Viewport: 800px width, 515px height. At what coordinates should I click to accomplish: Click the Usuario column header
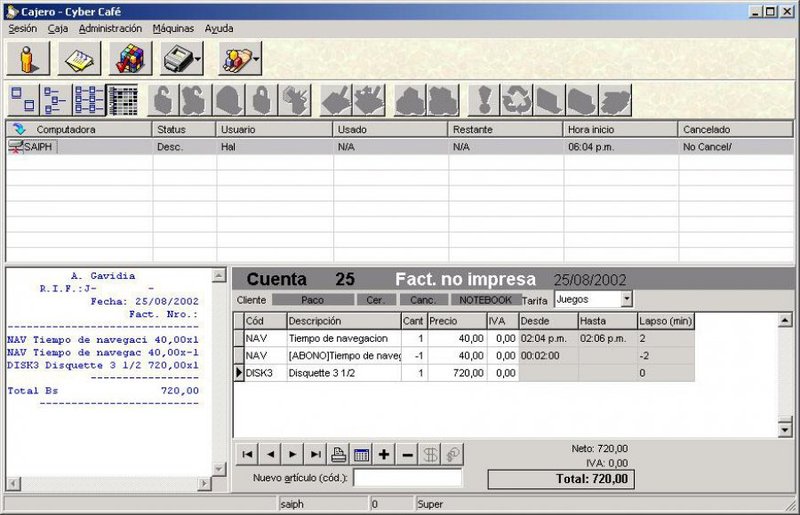tap(274, 129)
